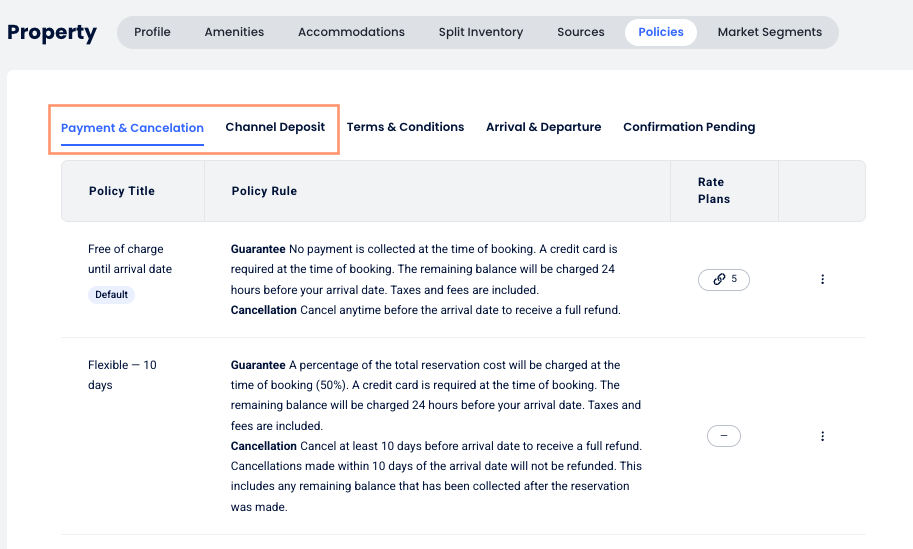Open the three-dot menu for Flexible 10 days policy
The width and height of the screenshot is (913, 549).
tap(822, 436)
